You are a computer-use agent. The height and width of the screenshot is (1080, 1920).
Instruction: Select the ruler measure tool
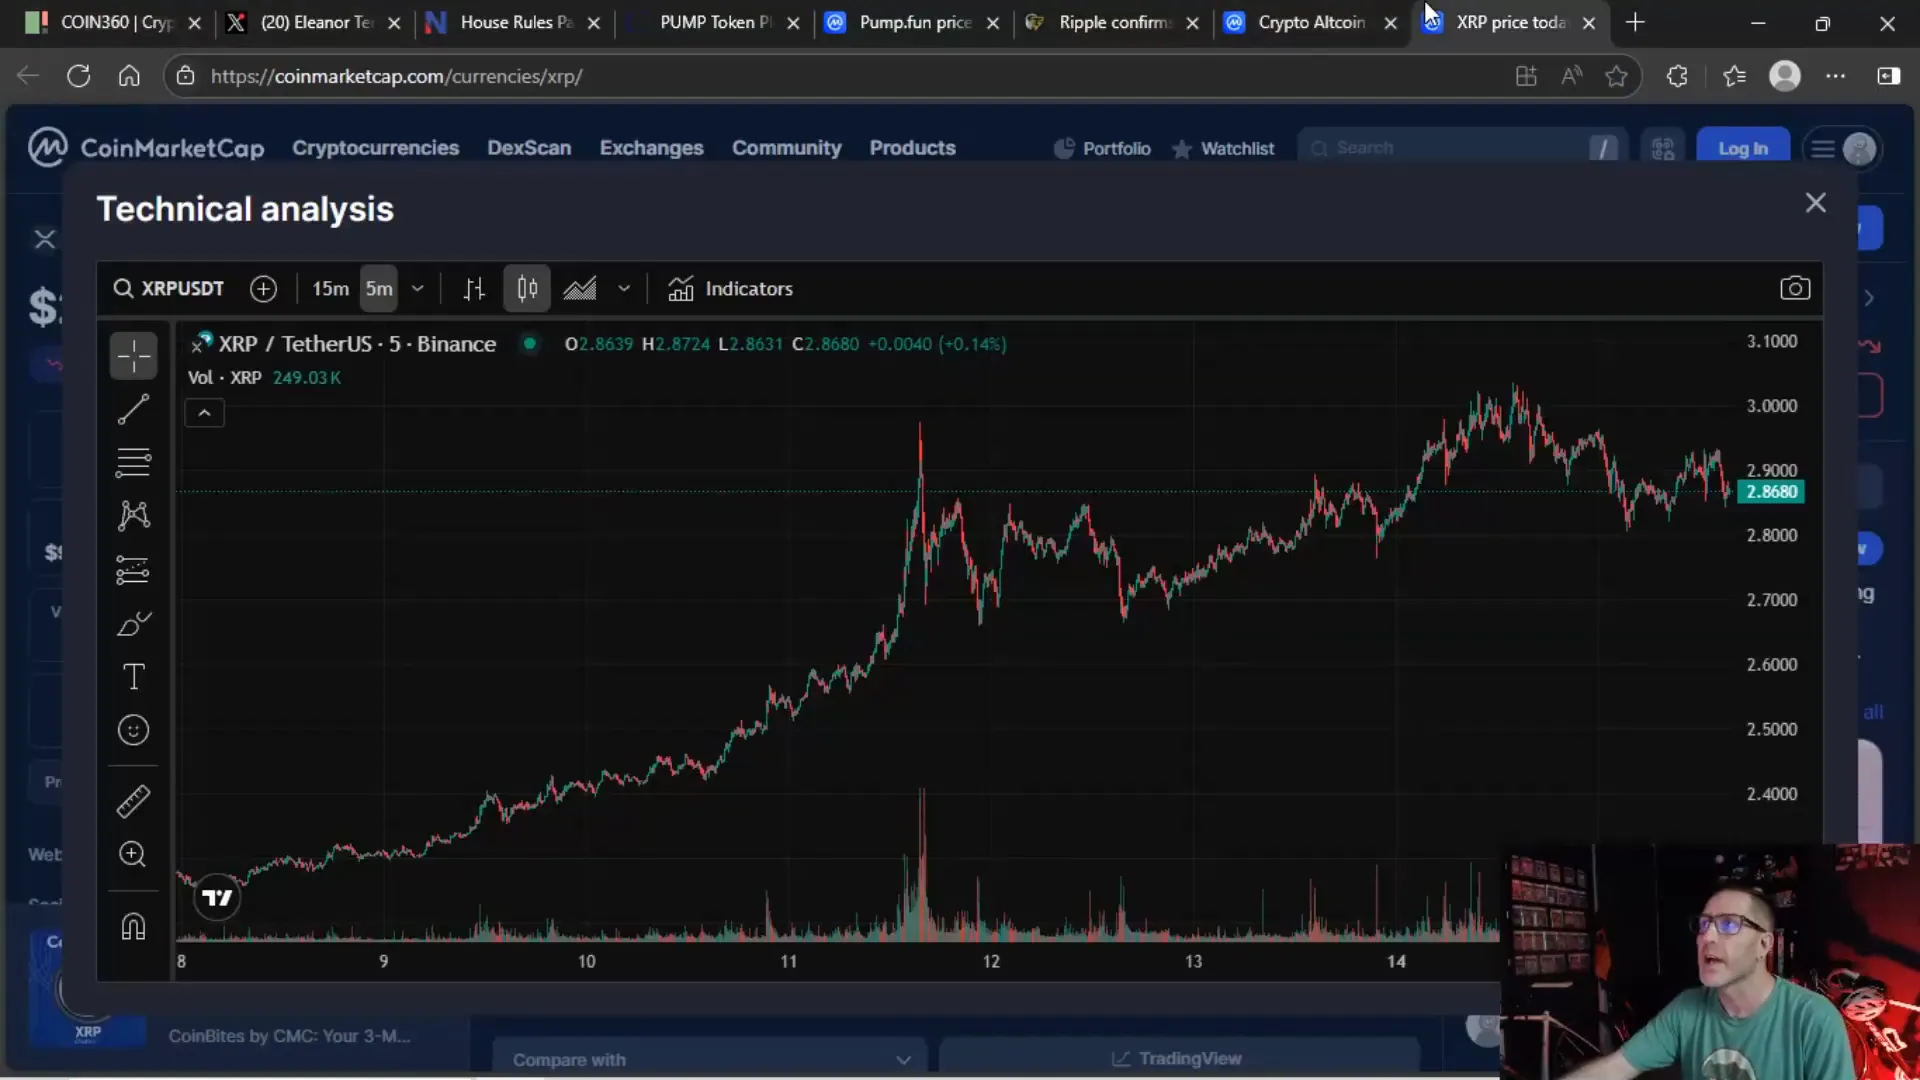[x=133, y=801]
